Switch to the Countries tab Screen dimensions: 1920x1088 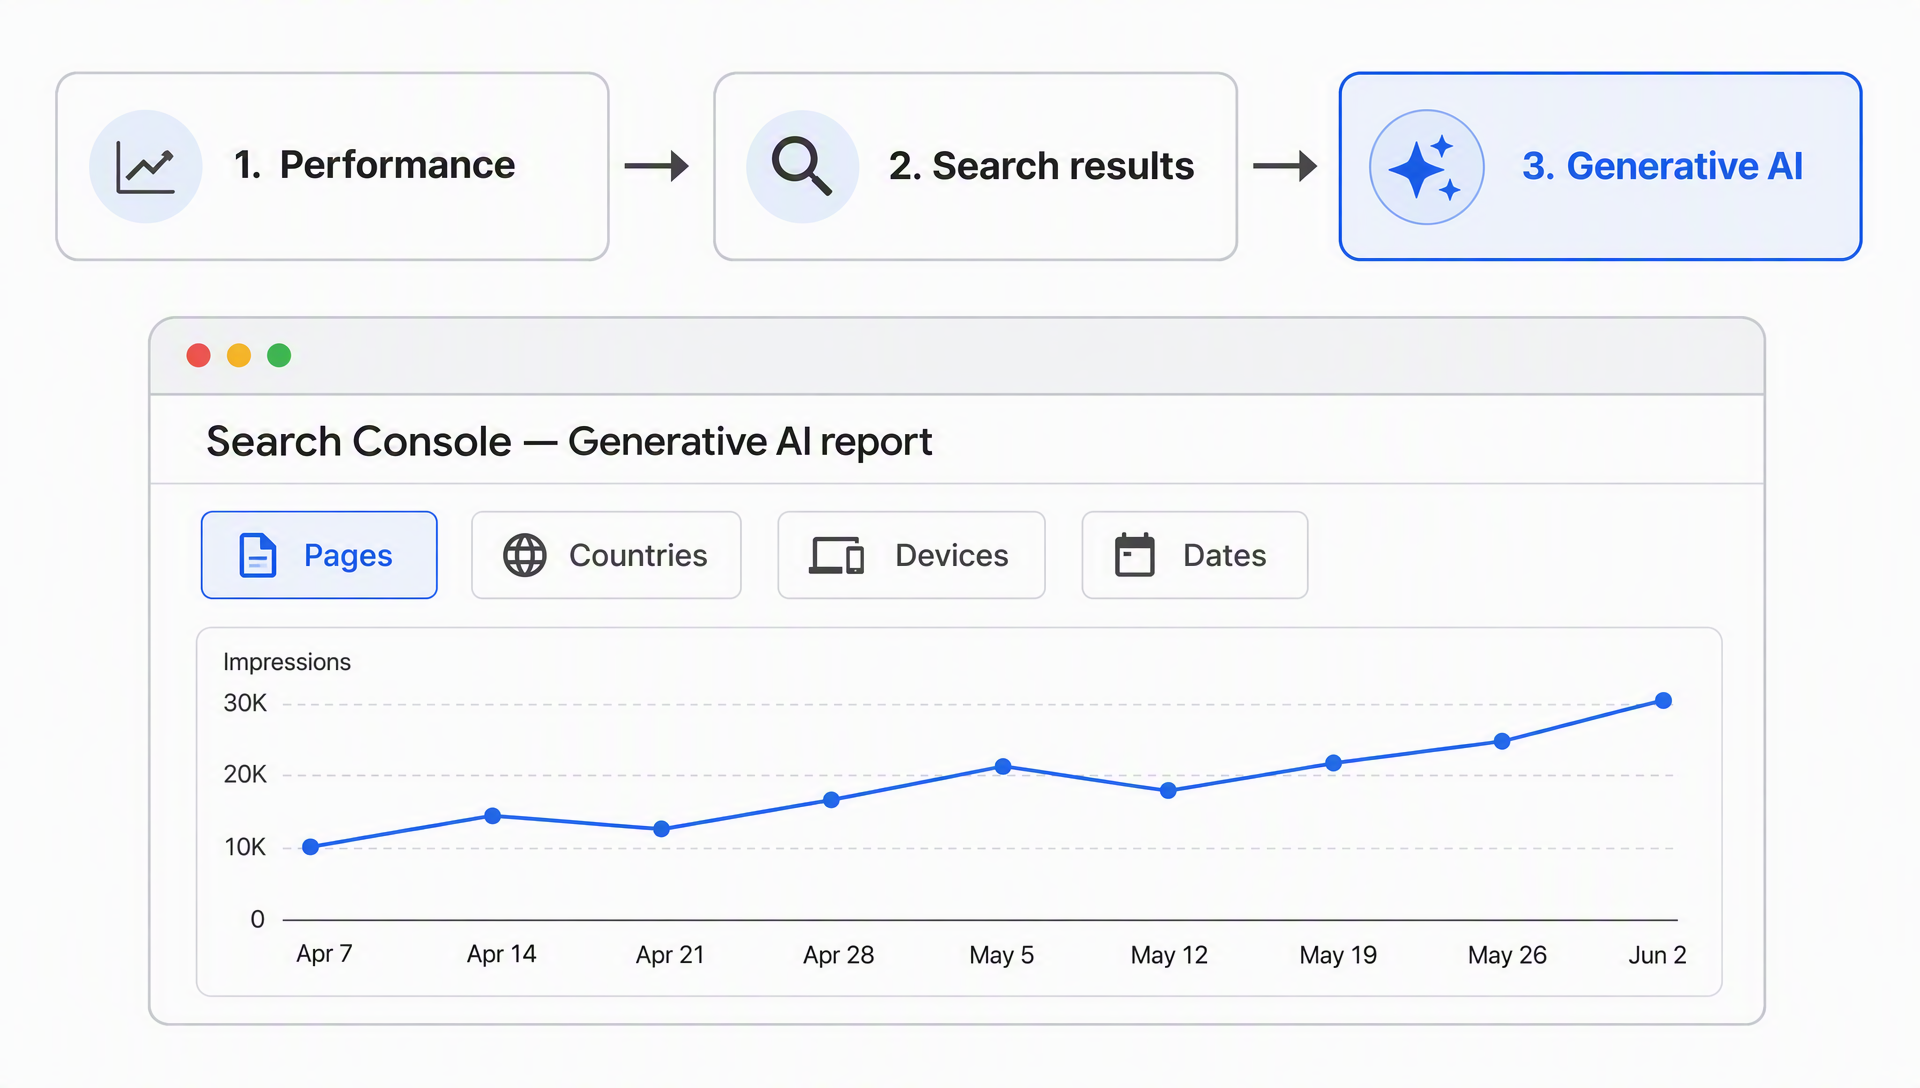point(606,555)
